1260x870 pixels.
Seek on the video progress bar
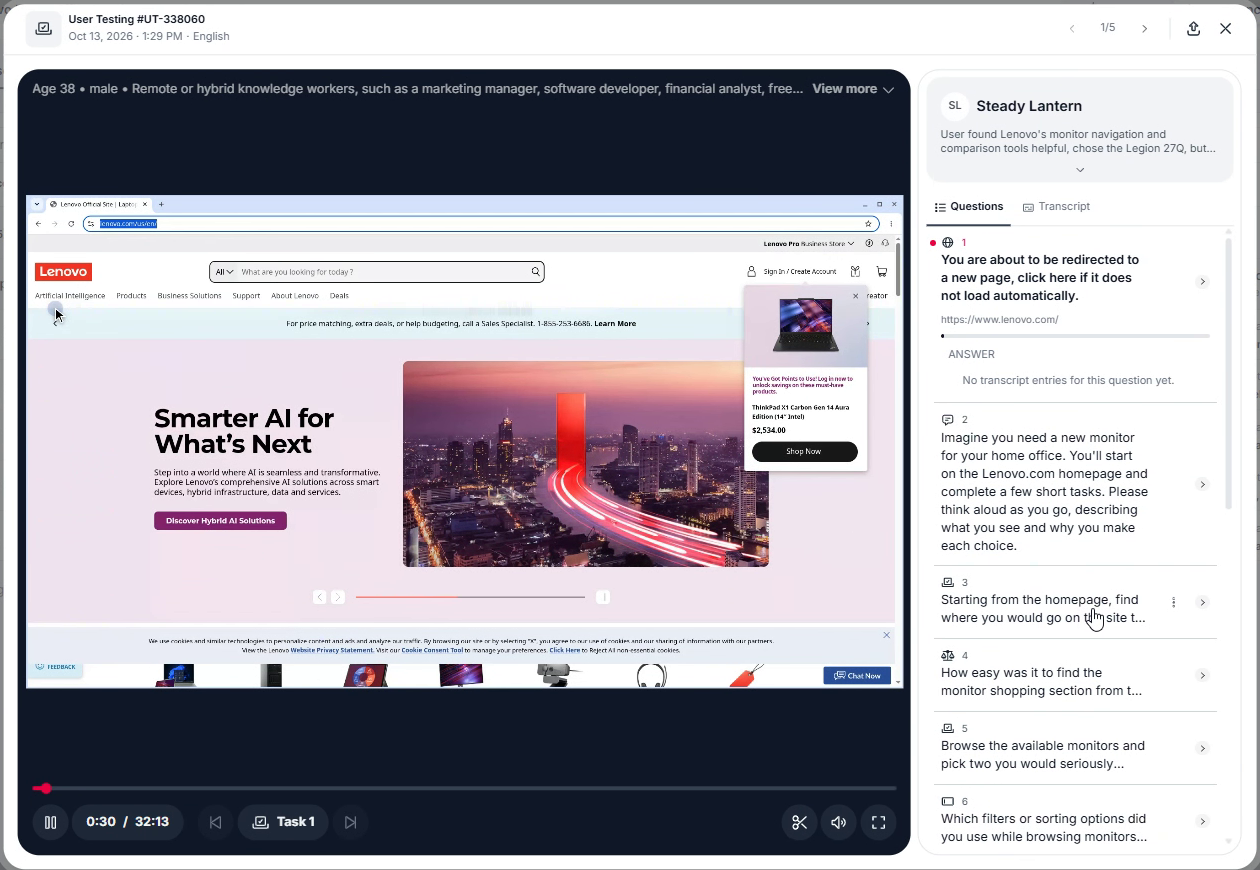point(465,788)
